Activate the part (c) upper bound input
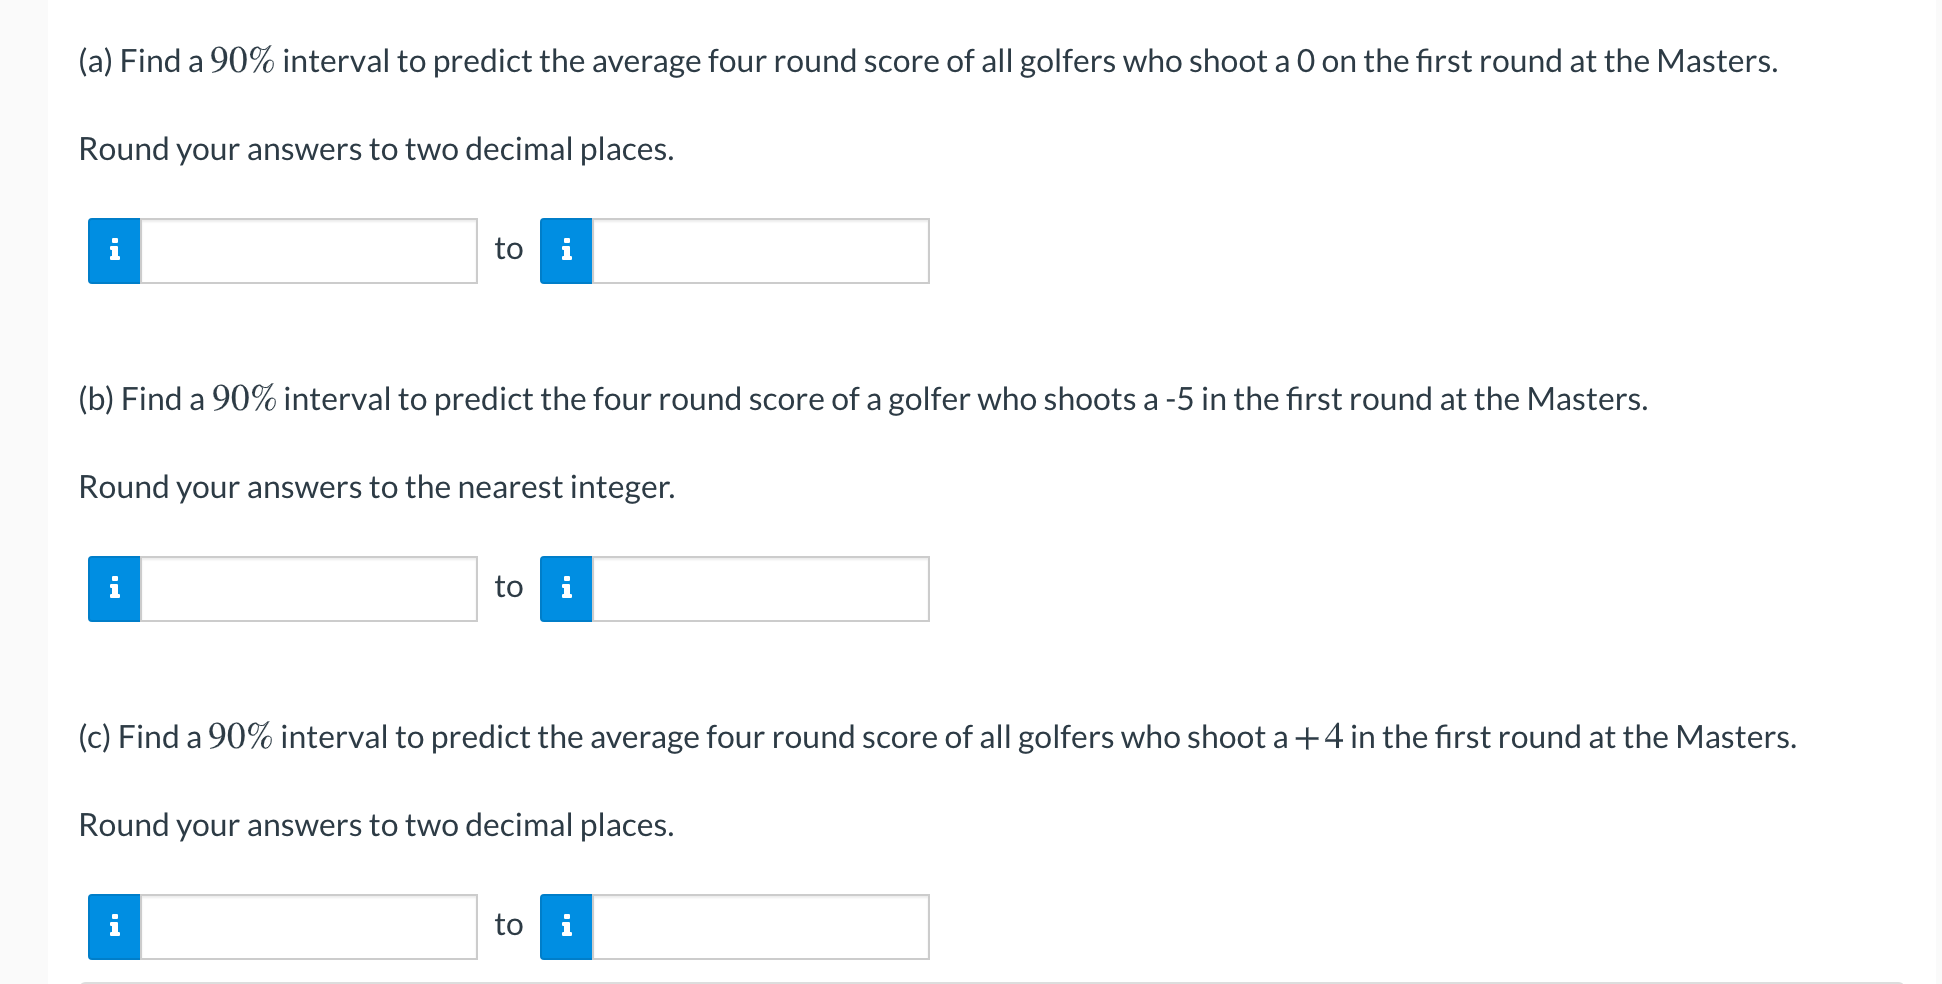 [x=761, y=927]
